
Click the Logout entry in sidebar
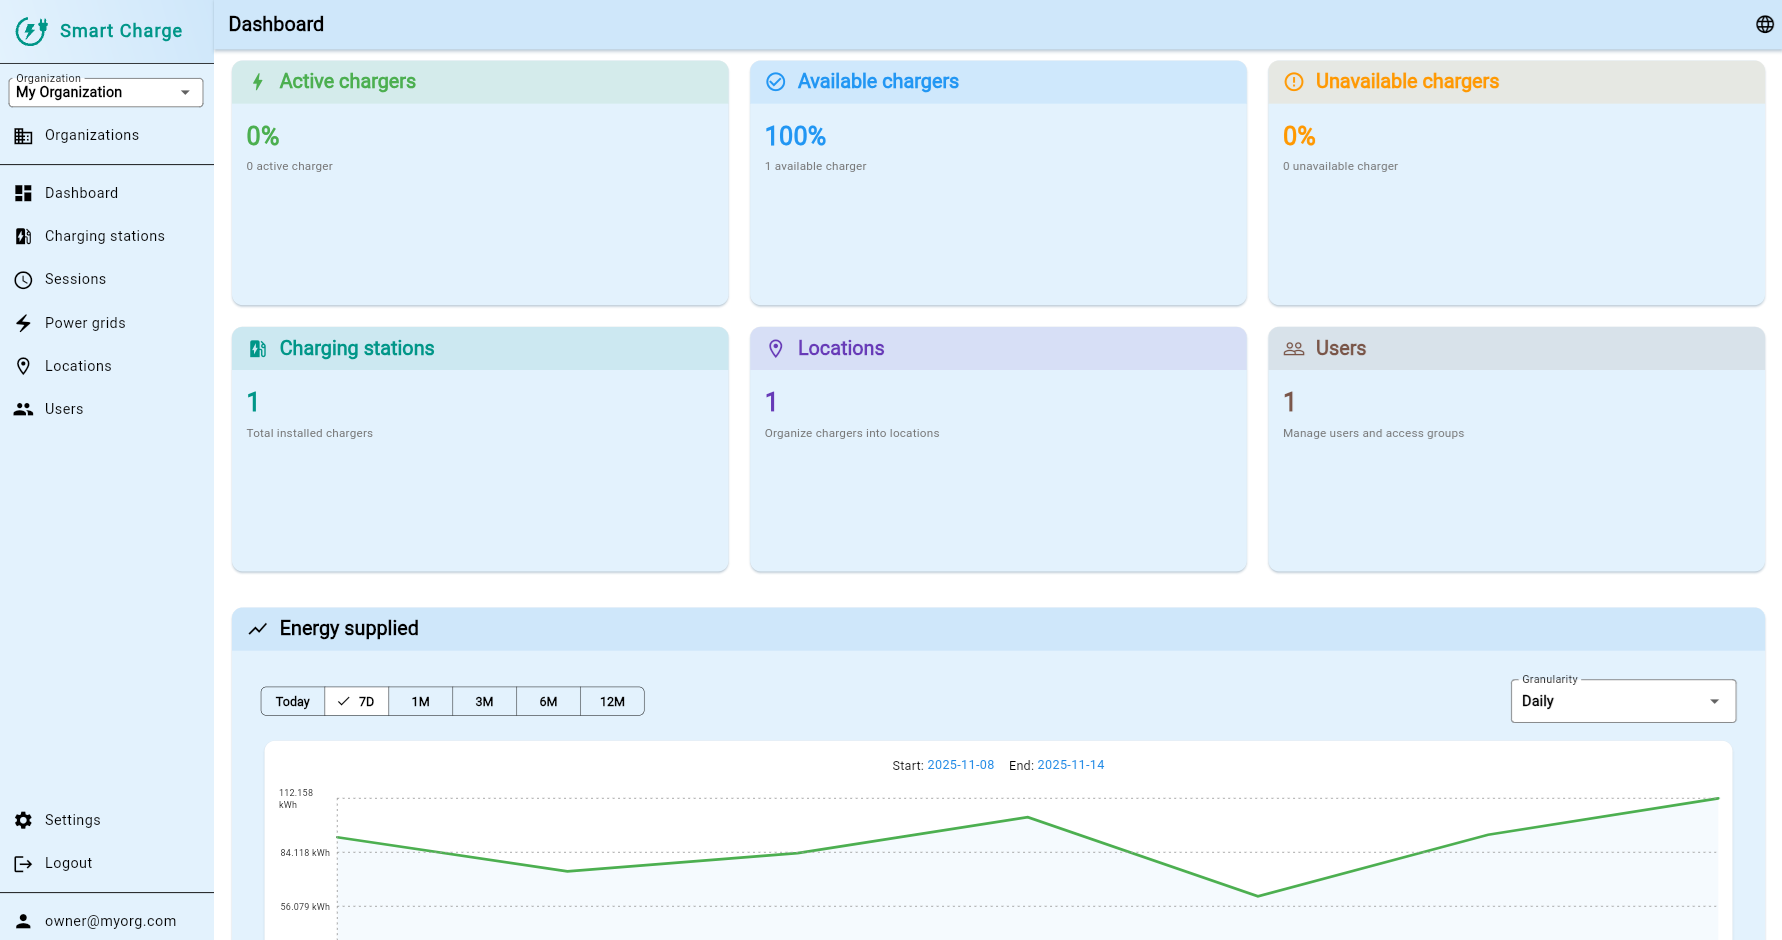coord(68,863)
